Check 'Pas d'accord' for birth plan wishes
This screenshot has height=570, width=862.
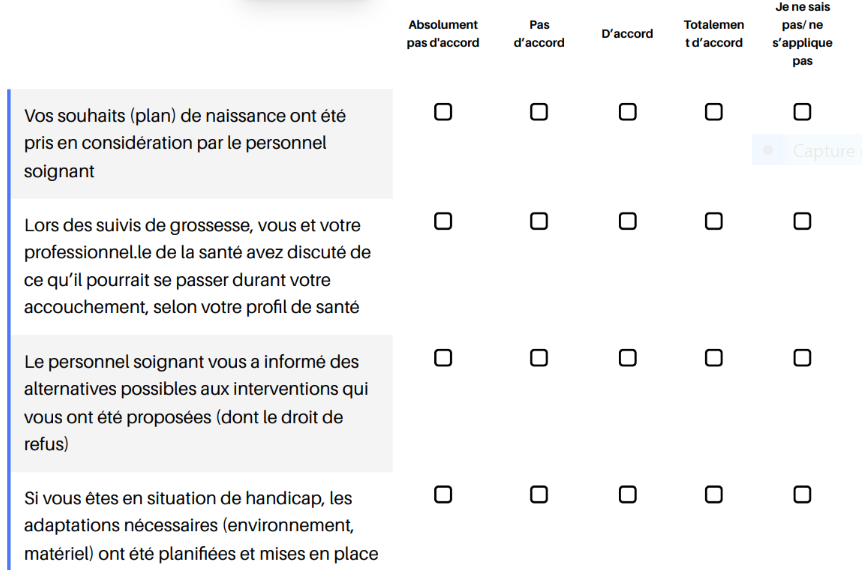click(x=539, y=112)
